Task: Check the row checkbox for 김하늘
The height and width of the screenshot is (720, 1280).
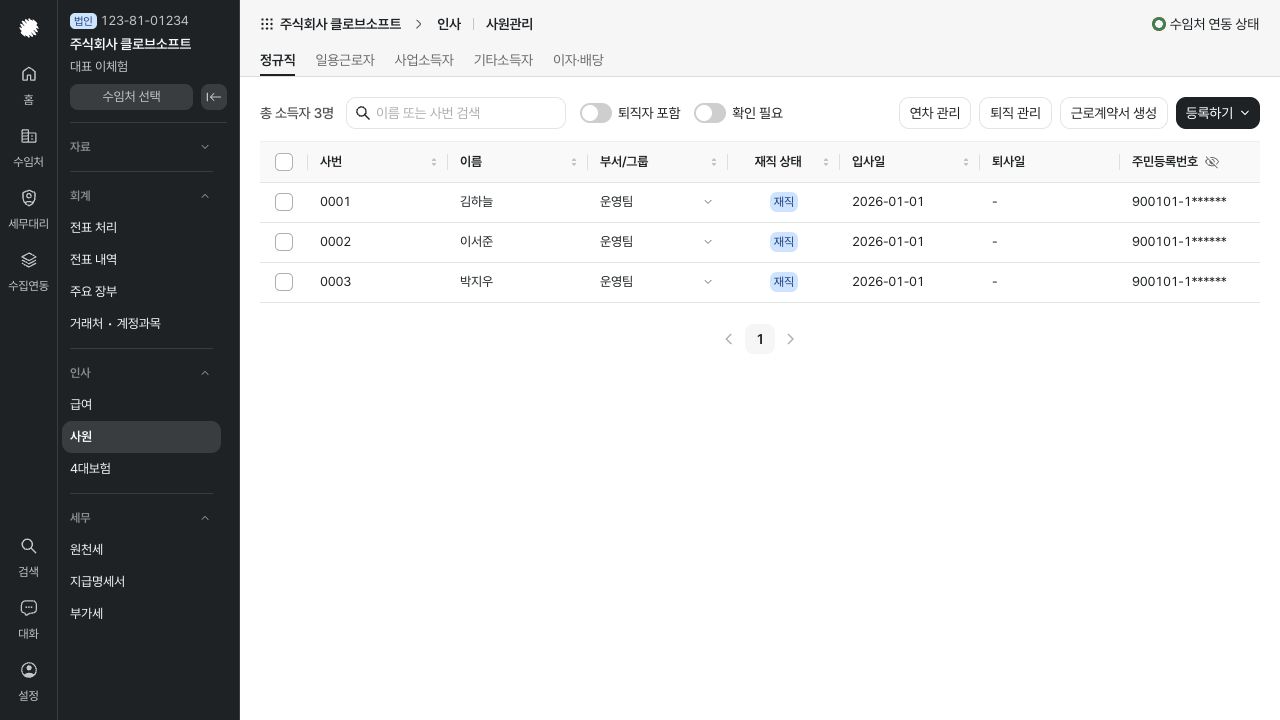Action: pyautogui.click(x=284, y=202)
